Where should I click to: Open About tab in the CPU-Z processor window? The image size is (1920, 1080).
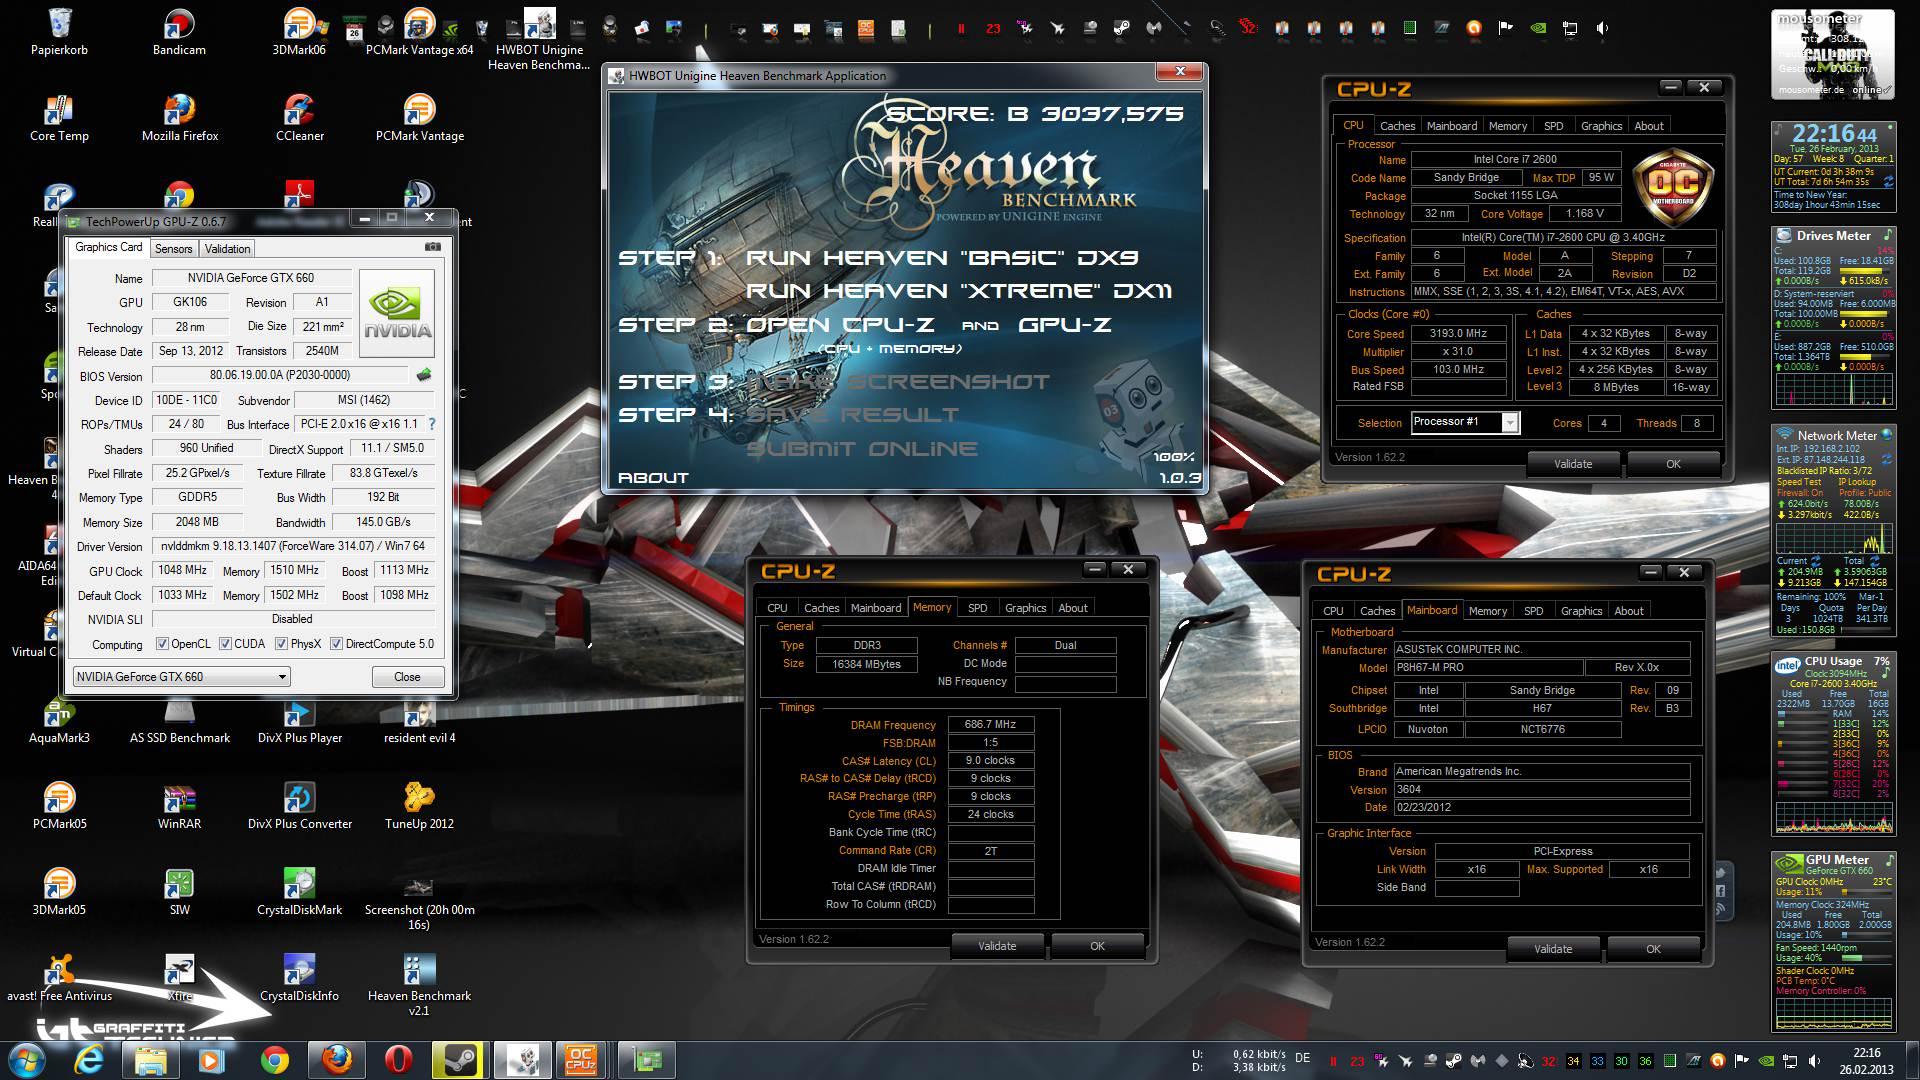click(x=1649, y=126)
